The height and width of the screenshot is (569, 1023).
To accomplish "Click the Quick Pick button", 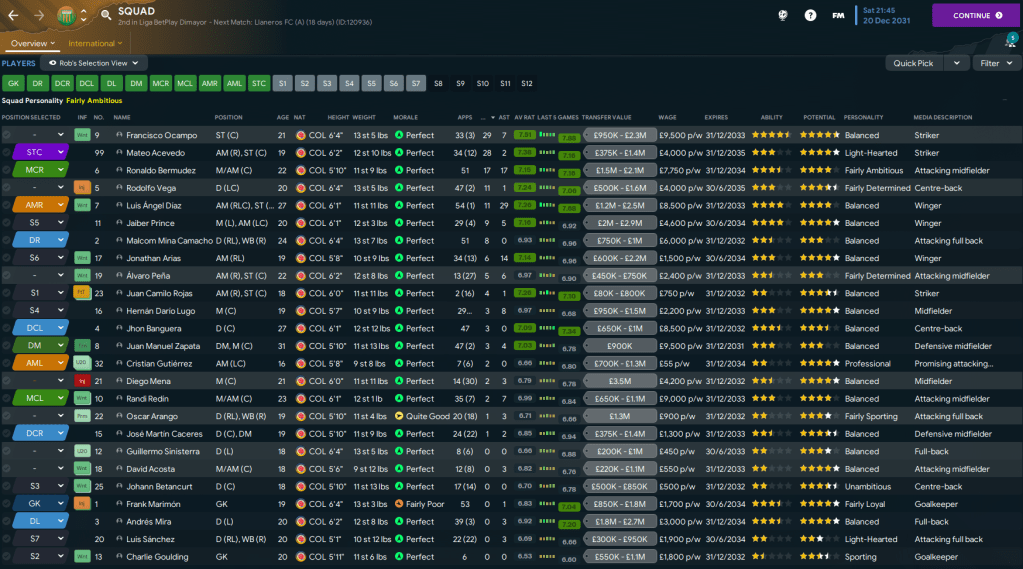I will [x=914, y=63].
